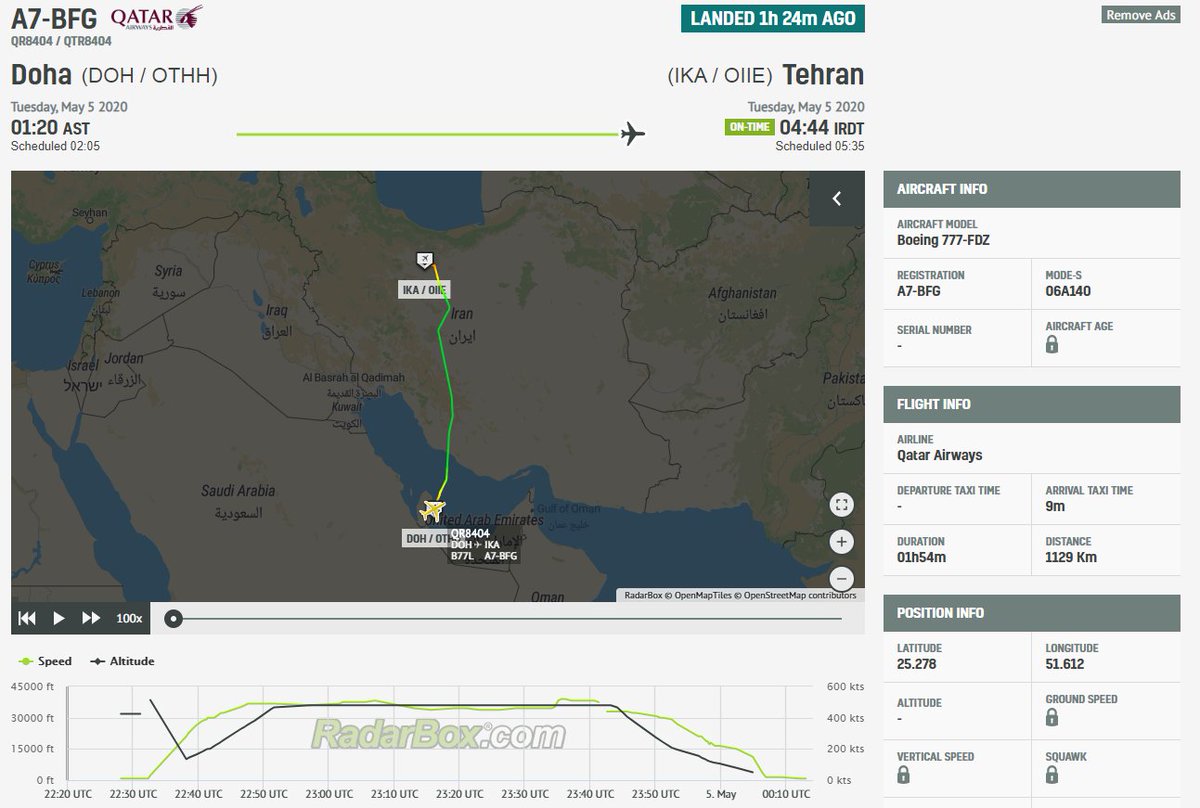Unlock the Ground Speed lock icon

coord(1052,717)
